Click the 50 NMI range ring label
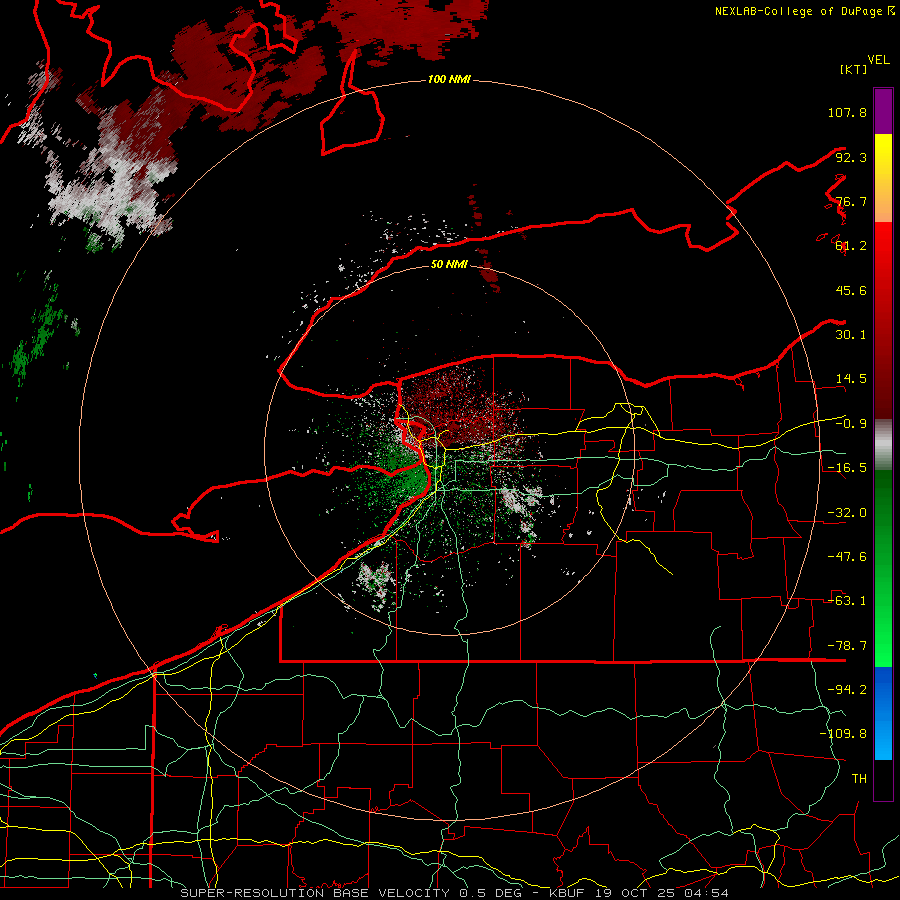Screen dimensions: 900x900 tap(449, 264)
